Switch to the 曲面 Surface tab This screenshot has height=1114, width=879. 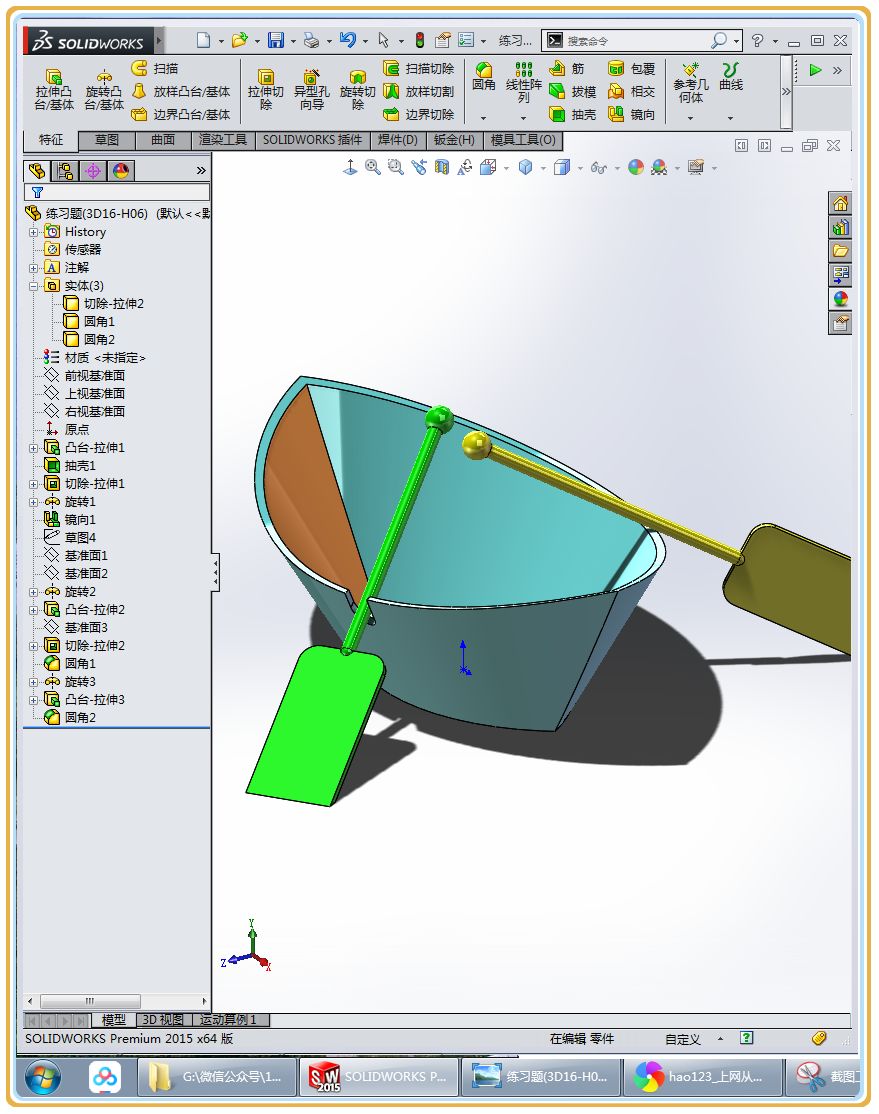pos(163,140)
